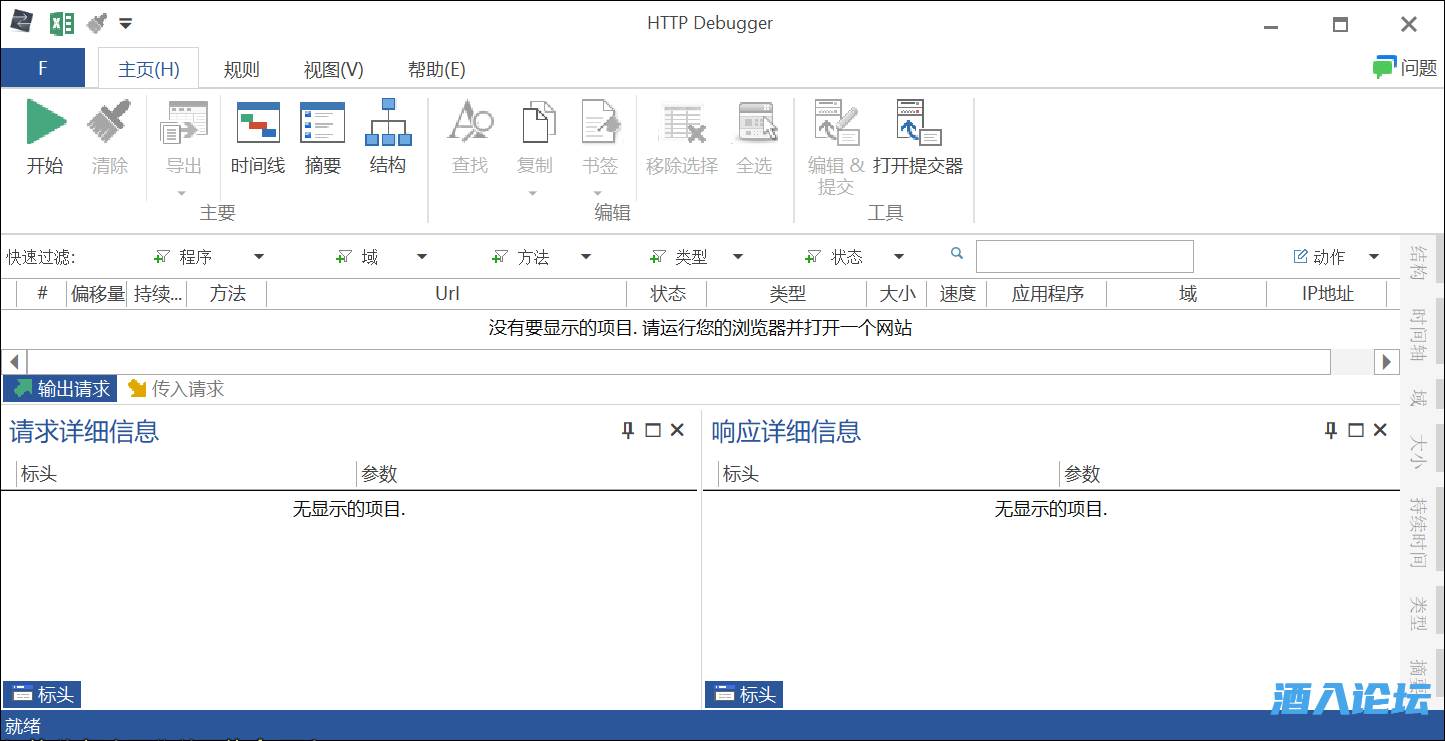This screenshot has height=741, width=1445.
Task: Launch the 打开提交器 submitter tool
Action: 919,140
